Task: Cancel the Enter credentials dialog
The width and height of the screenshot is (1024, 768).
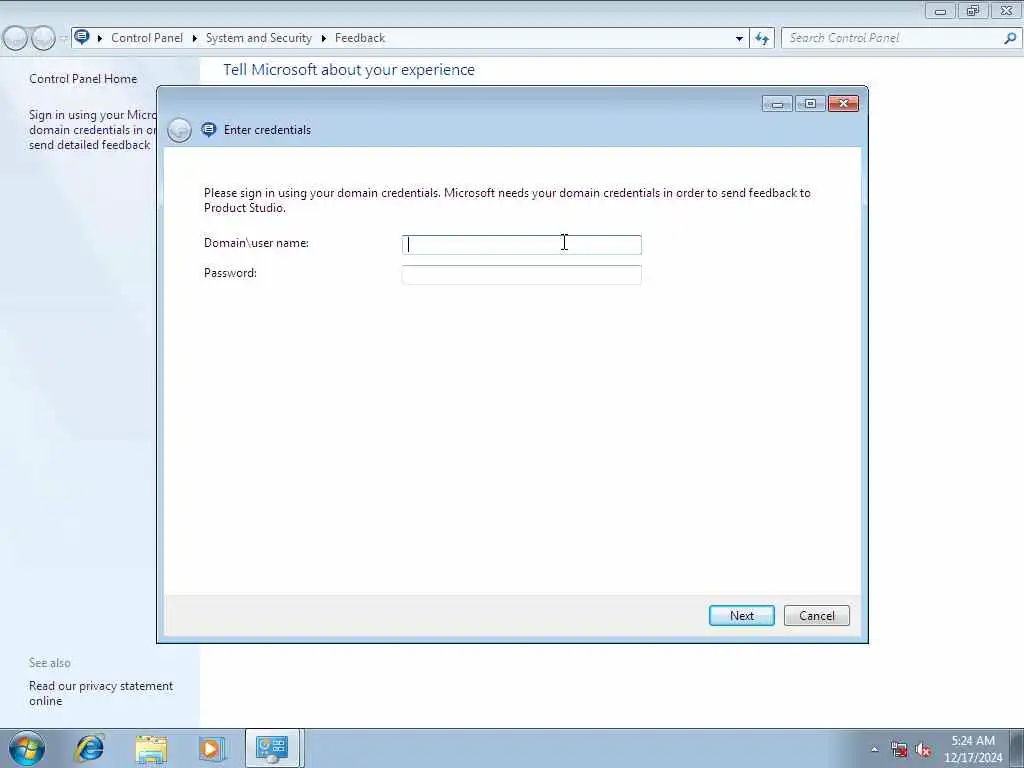Action: tap(816, 615)
